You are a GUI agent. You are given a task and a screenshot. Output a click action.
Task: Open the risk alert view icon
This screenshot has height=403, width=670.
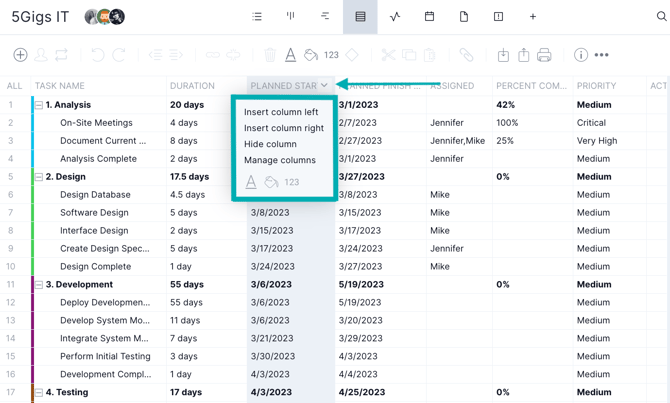[498, 17]
